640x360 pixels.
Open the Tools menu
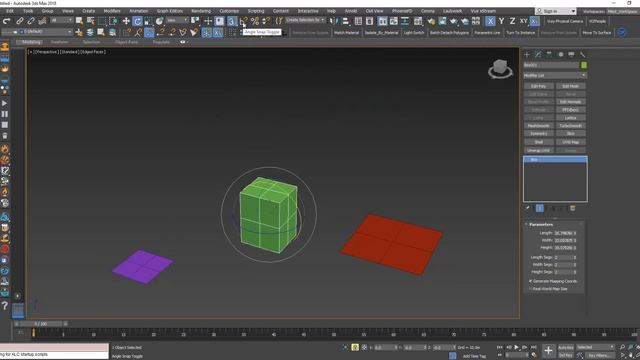pyautogui.click(x=28, y=11)
